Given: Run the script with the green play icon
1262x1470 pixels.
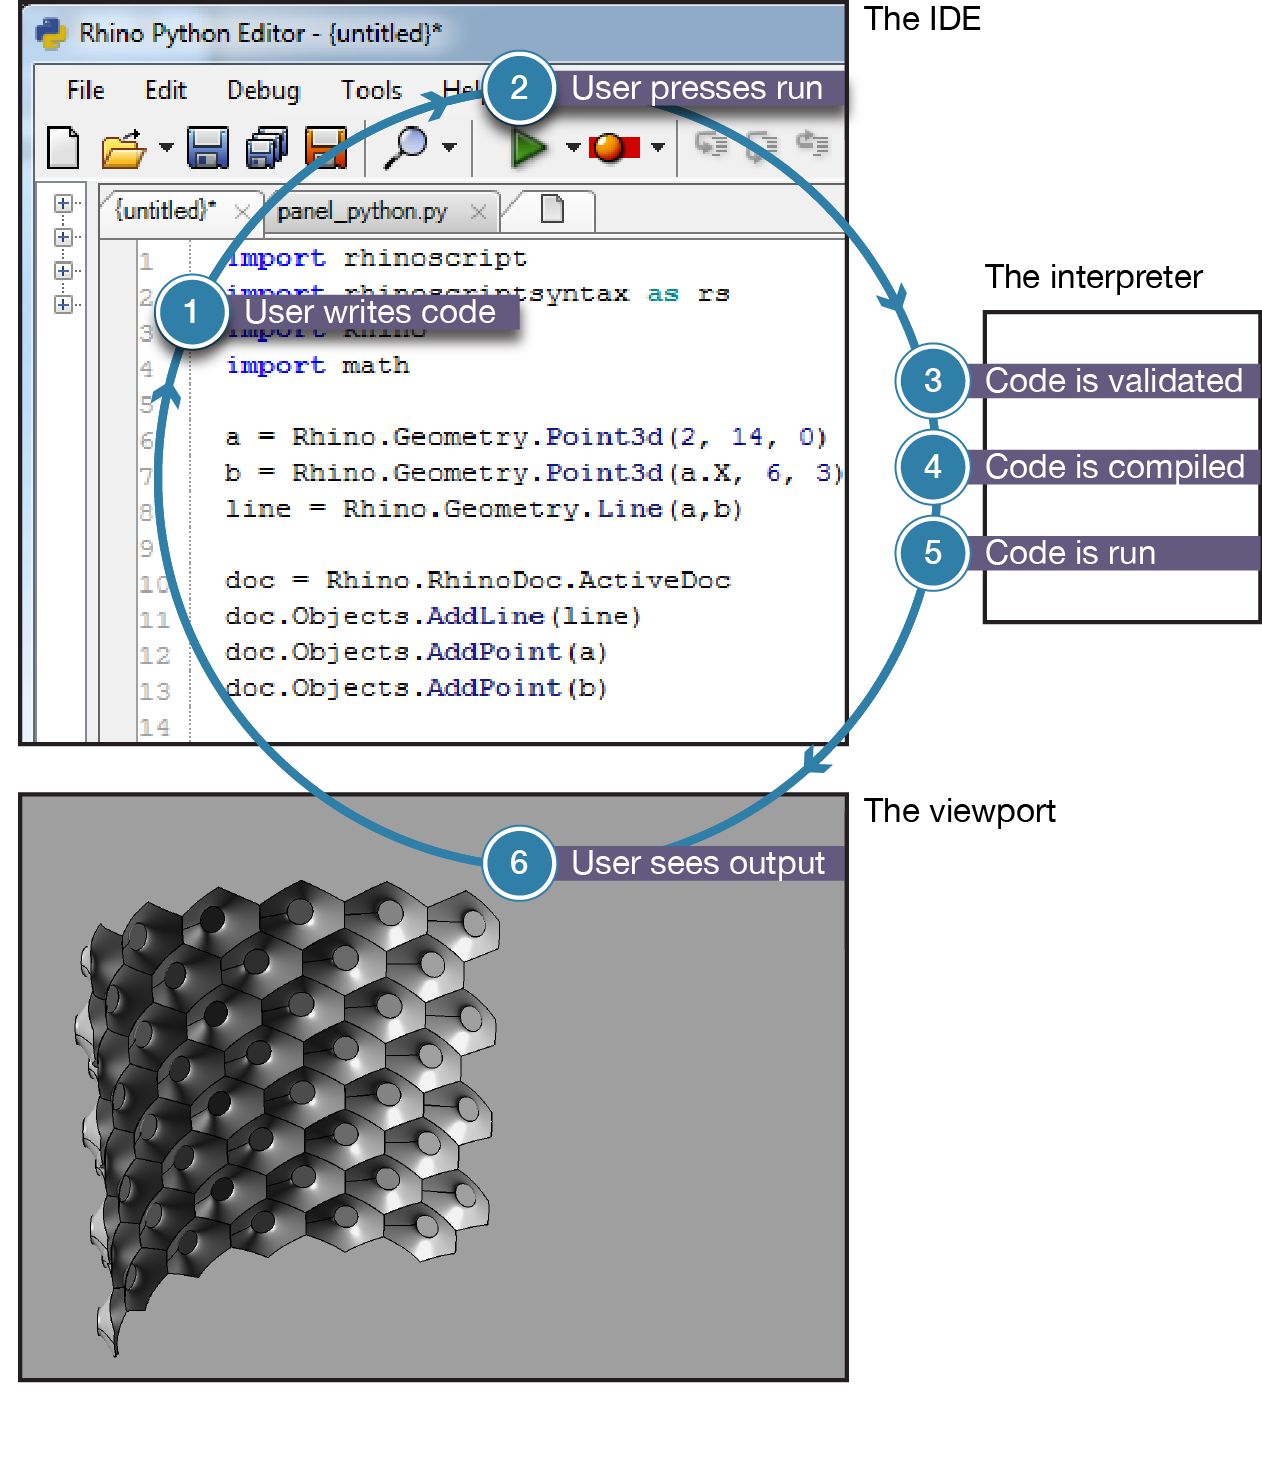Looking at the screenshot, I should pos(529,148).
